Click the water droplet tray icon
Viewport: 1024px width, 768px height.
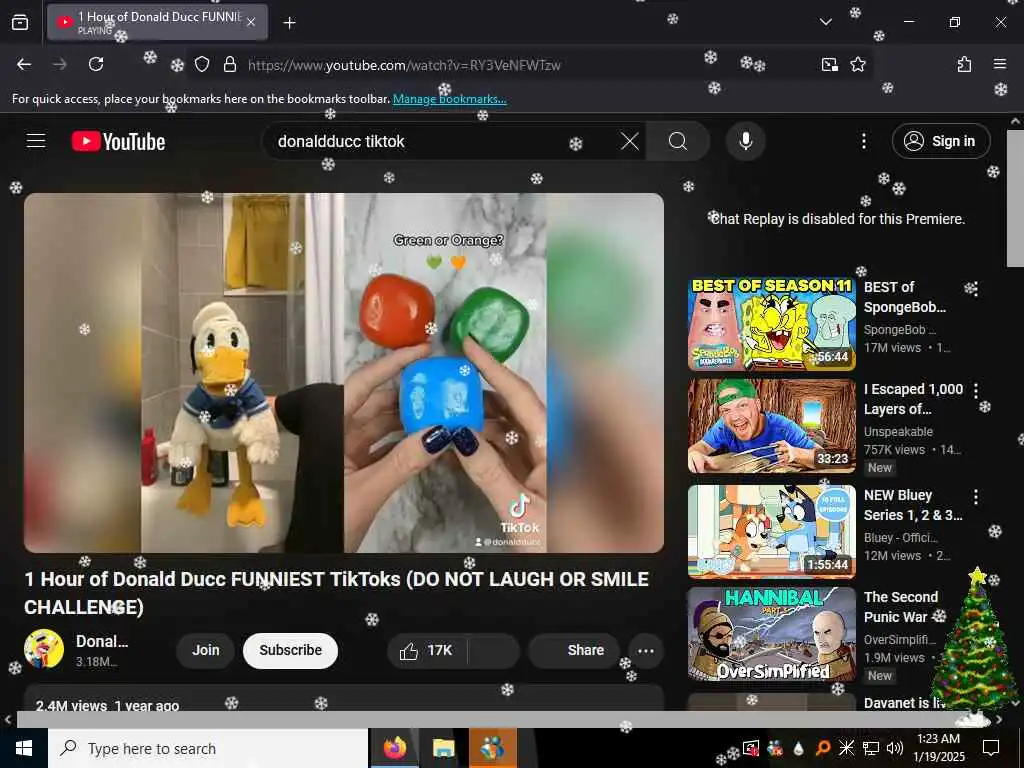tap(798, 748)
